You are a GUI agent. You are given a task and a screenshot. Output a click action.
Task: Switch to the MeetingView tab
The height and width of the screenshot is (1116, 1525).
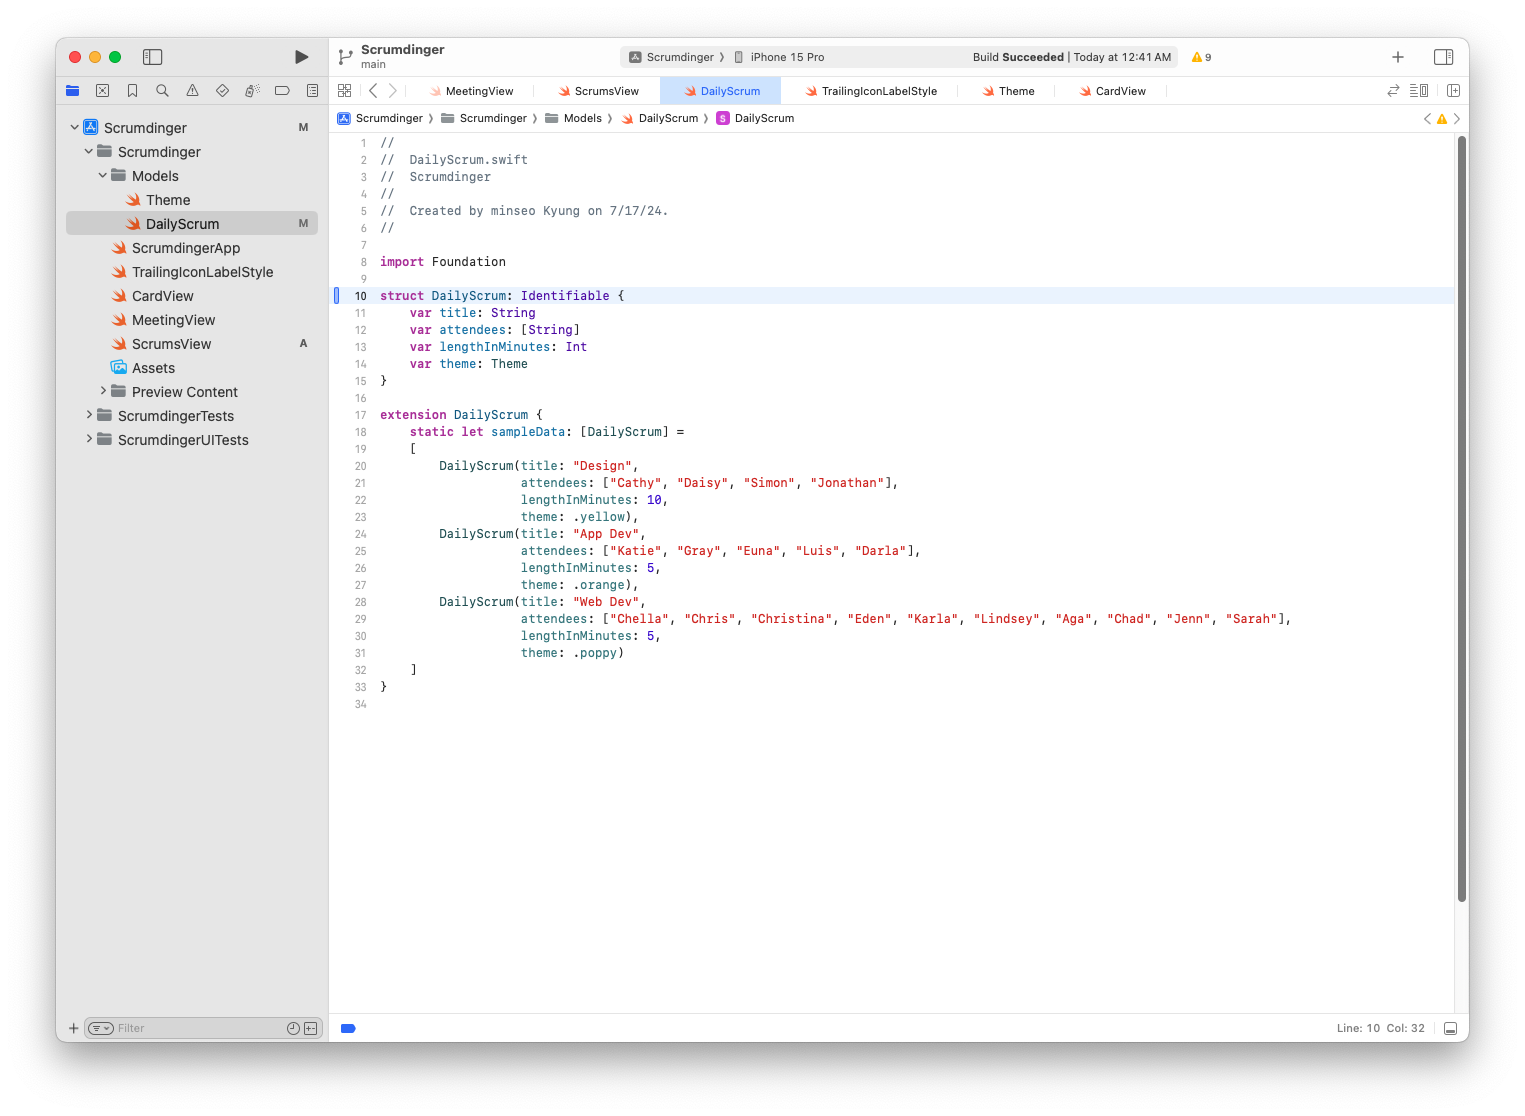click(x=471, y=91)
